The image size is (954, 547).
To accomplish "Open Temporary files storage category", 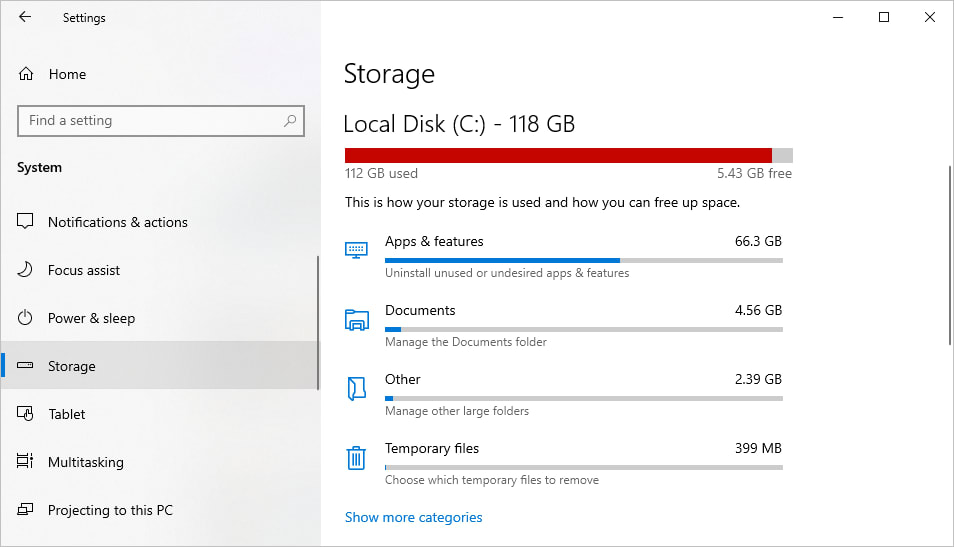I will [x=432, y=449].
